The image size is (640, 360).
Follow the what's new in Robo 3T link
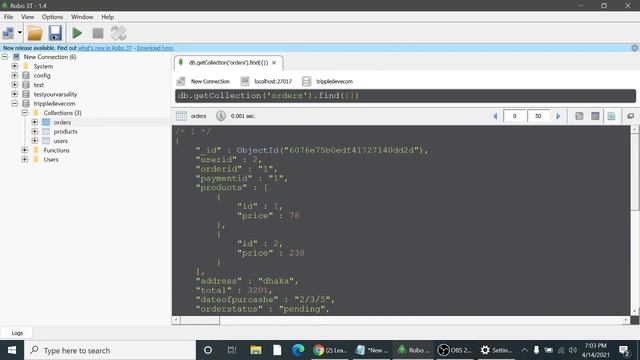(105, 48)
